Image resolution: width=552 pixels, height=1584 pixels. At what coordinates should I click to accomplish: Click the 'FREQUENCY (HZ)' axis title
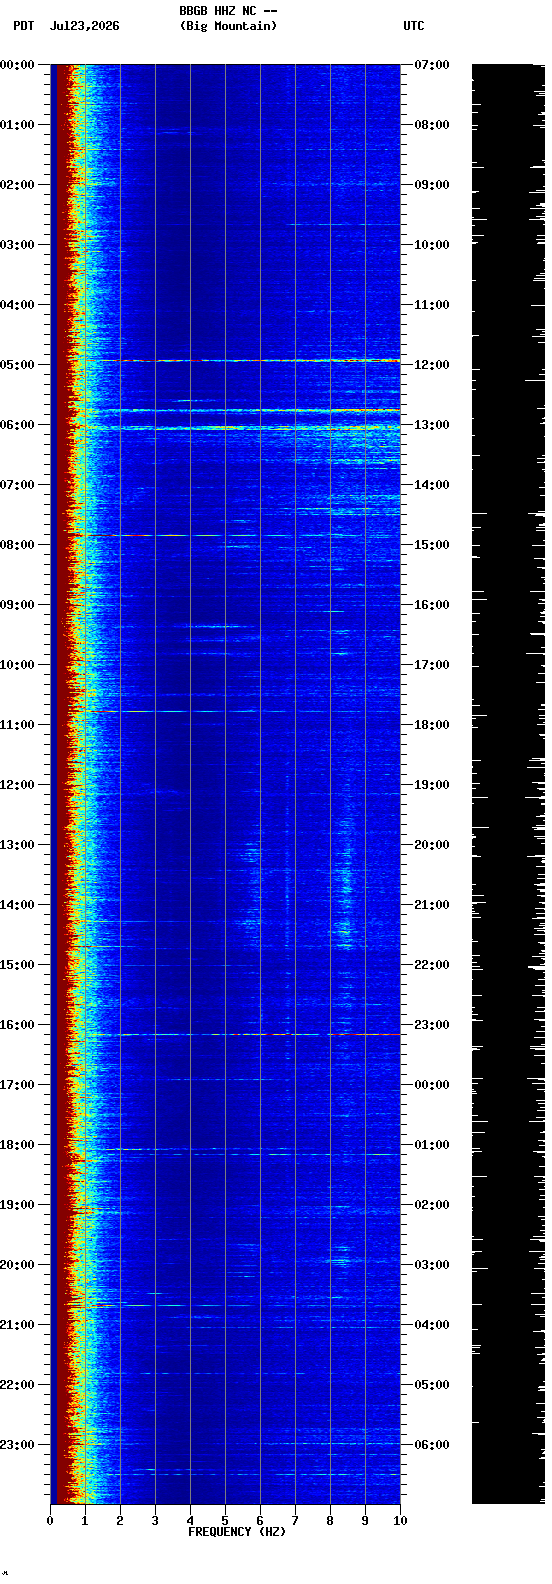coord(237,1532)
